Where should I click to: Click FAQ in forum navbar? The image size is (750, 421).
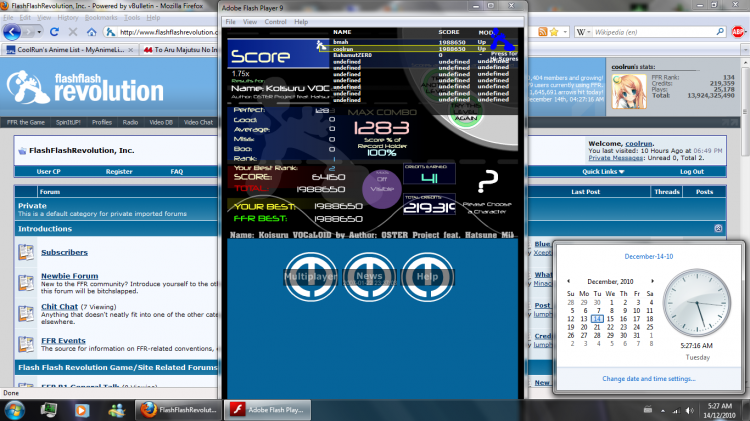pyautogui.click(x=176, y=172)
